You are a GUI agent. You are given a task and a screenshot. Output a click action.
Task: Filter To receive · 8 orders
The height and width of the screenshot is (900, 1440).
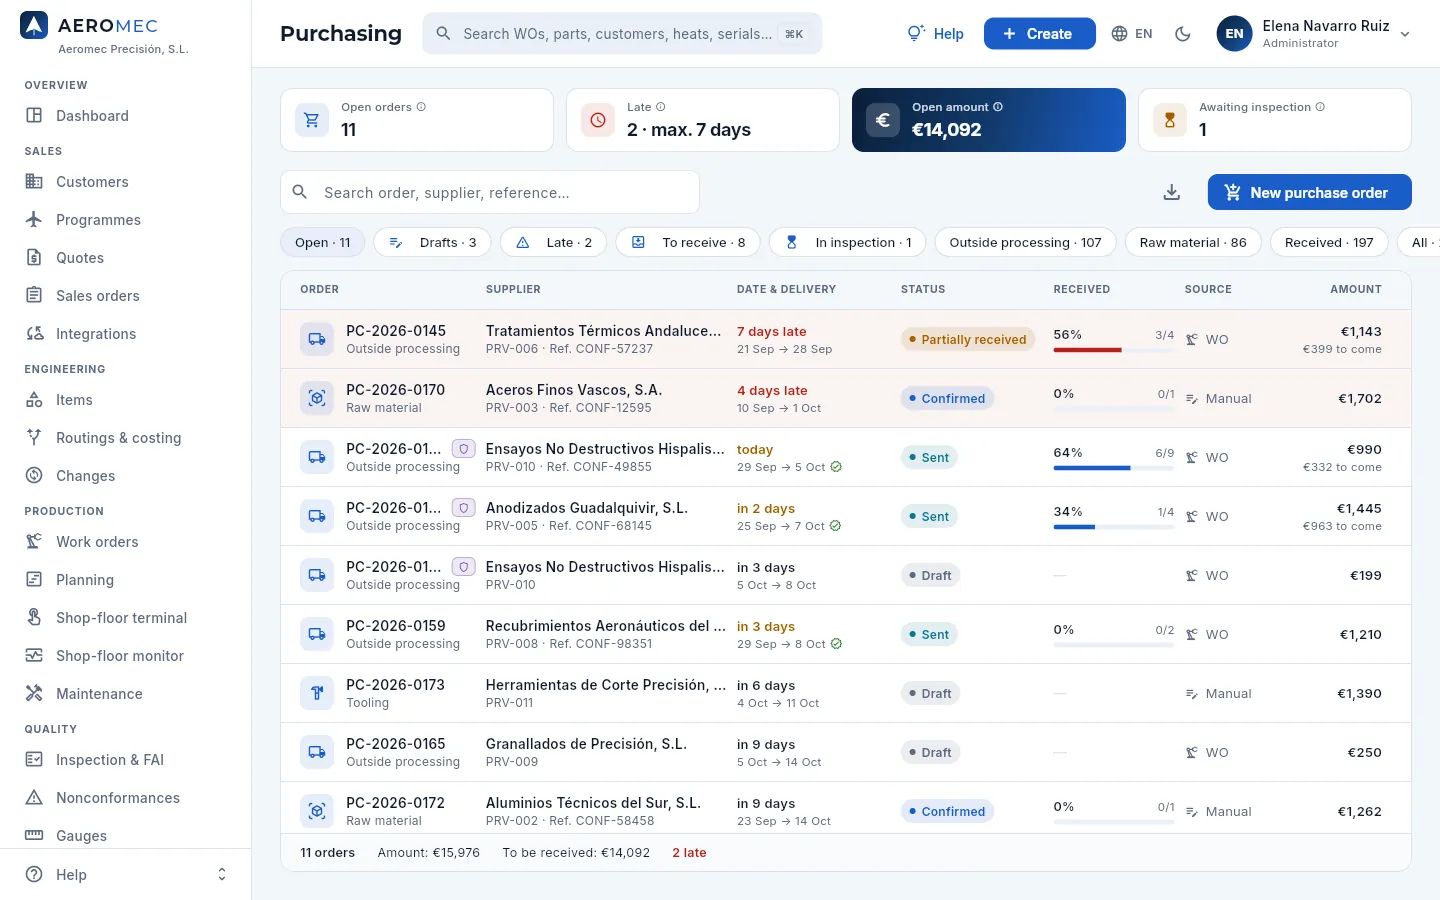(688, 242)
